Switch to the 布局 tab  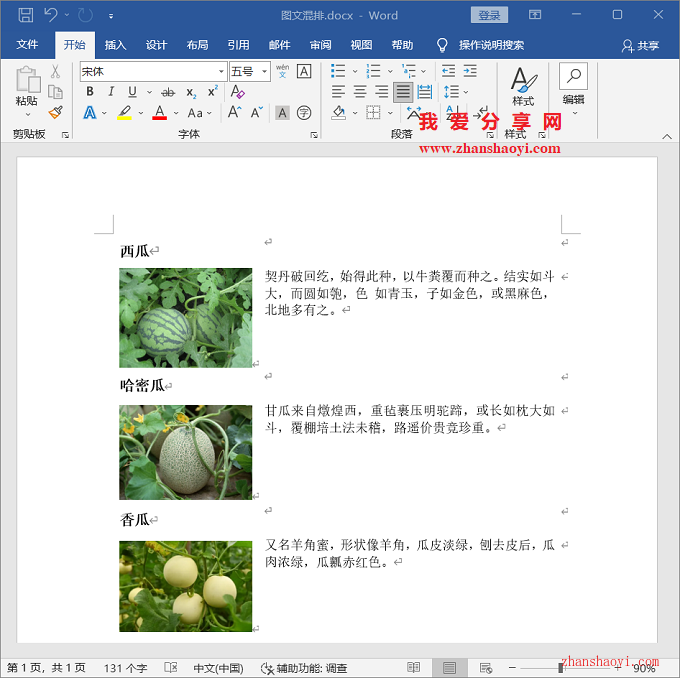[x=197, y=45]
